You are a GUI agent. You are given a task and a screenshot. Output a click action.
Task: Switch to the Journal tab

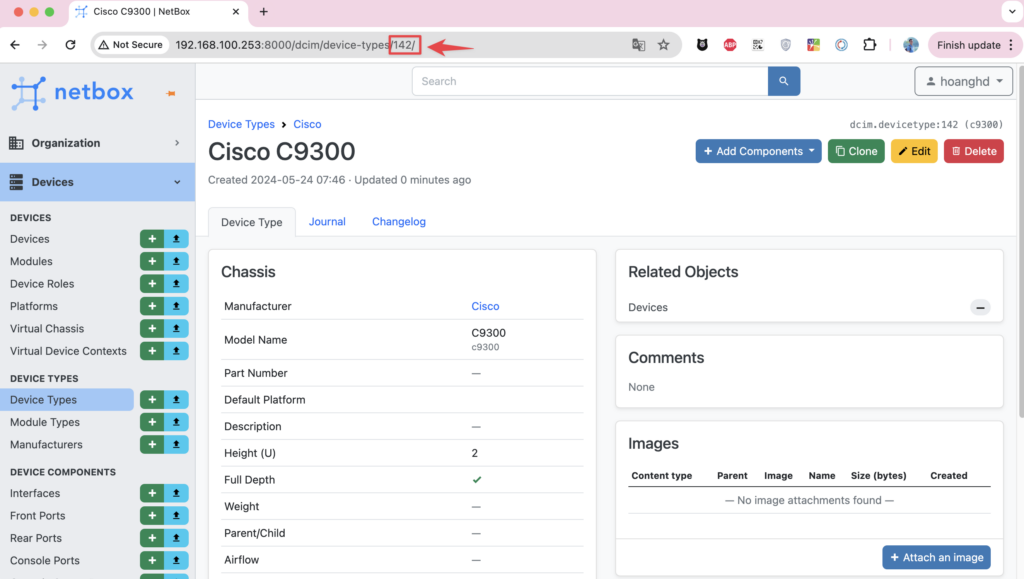[327, 222]
